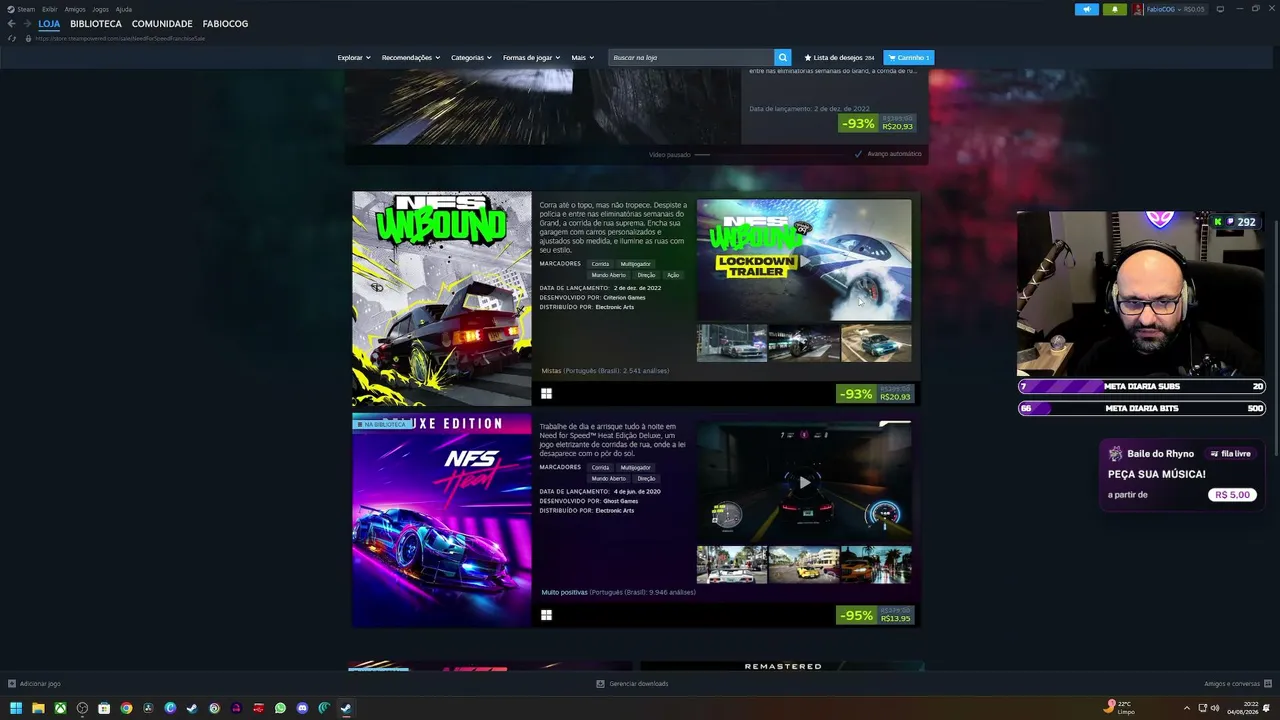Open the NFS Unbound cover art
This screenshot has height=720, width=1280.
pyautogui.click(x=442, y=298)
